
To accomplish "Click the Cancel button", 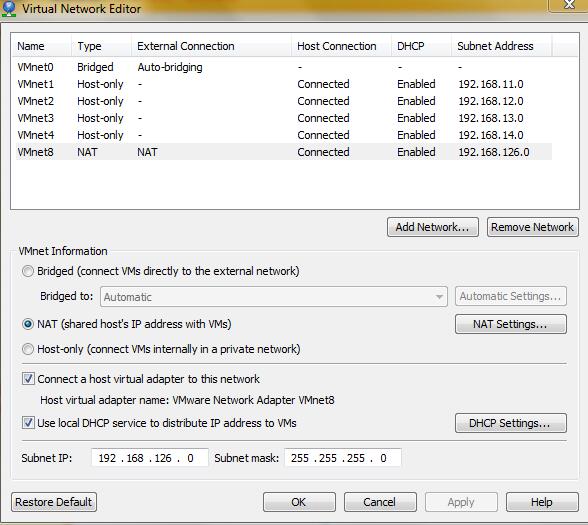I will point(380,502).
